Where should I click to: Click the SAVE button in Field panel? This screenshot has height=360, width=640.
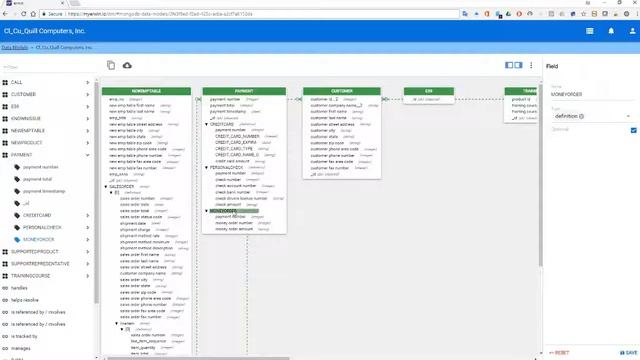pos(629,353)
